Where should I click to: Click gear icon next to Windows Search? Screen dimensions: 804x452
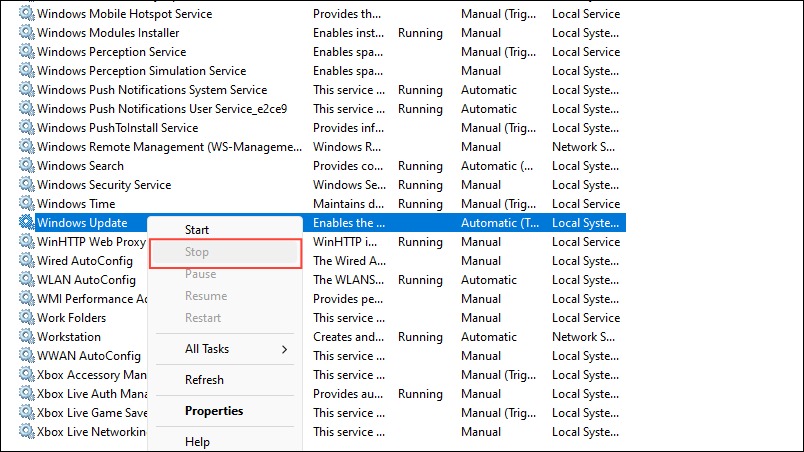pyautogui.click(x=26, y=165)
